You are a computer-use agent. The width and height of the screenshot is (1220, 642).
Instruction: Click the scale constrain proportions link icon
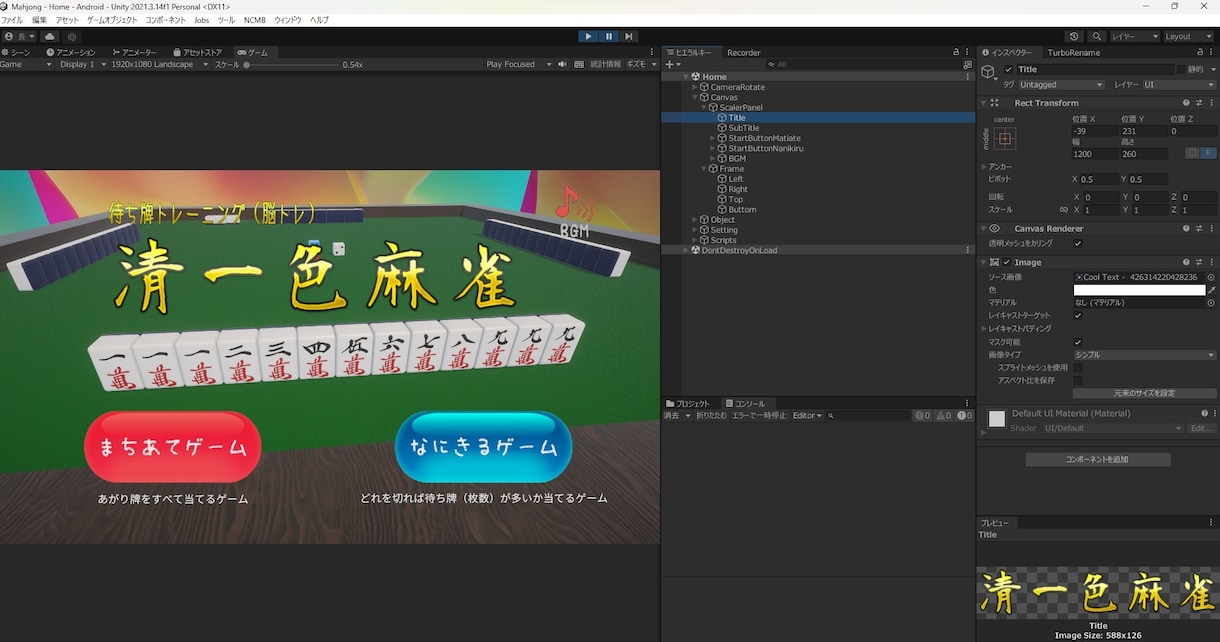(x=1063, y=210)
